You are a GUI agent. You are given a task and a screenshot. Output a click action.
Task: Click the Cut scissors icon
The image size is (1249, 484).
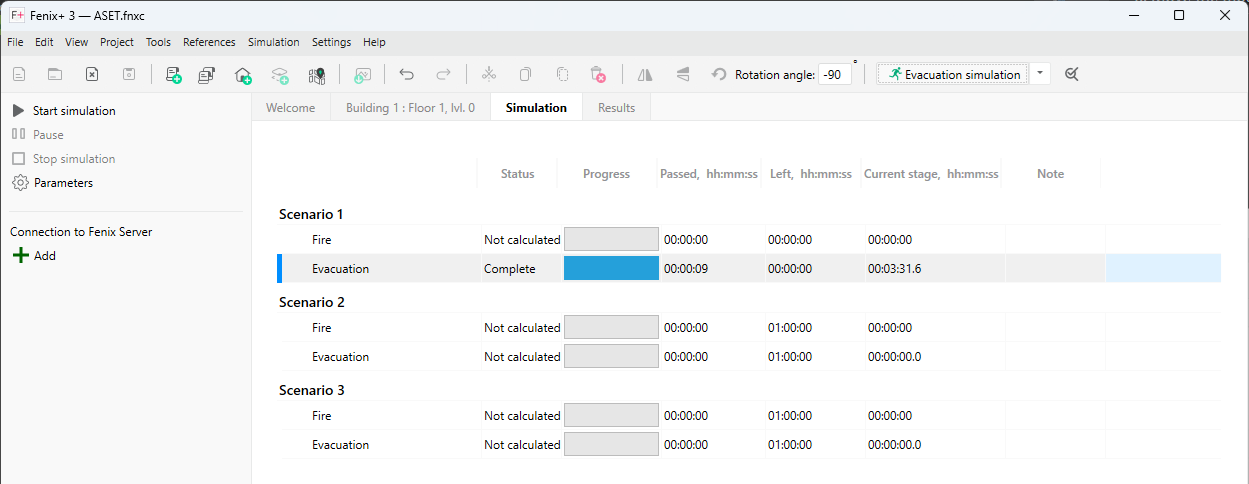(x=489, y=74)
